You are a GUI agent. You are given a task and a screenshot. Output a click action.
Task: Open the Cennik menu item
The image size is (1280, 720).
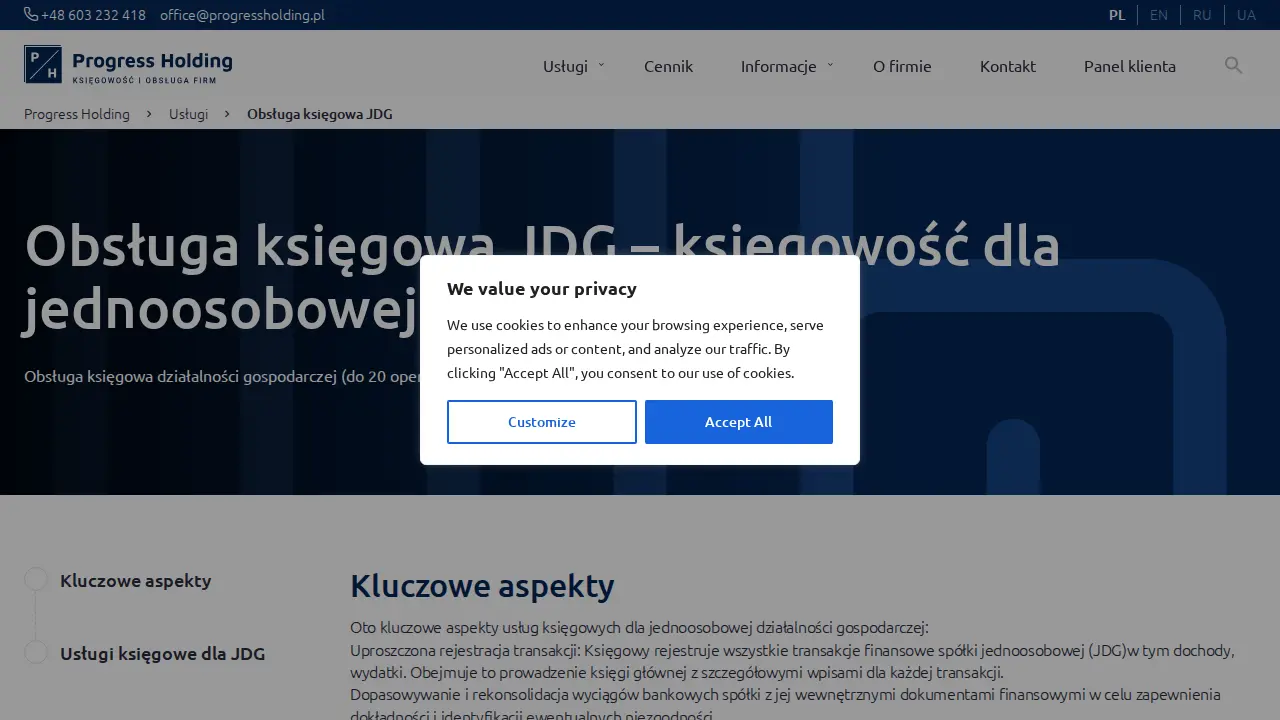click(x=668, y=66)
